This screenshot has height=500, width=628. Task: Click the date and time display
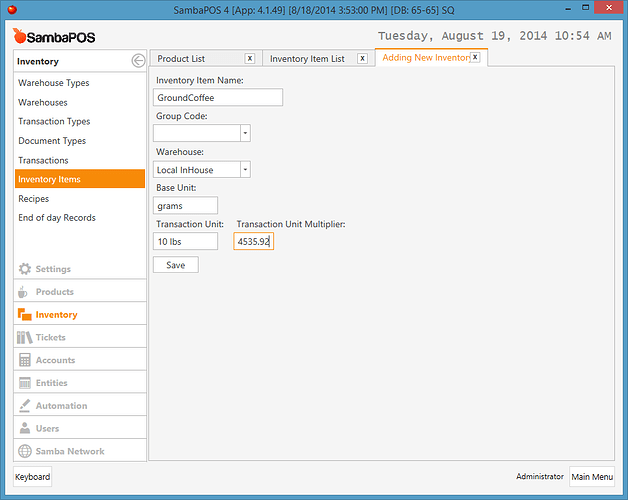point(495,36)
